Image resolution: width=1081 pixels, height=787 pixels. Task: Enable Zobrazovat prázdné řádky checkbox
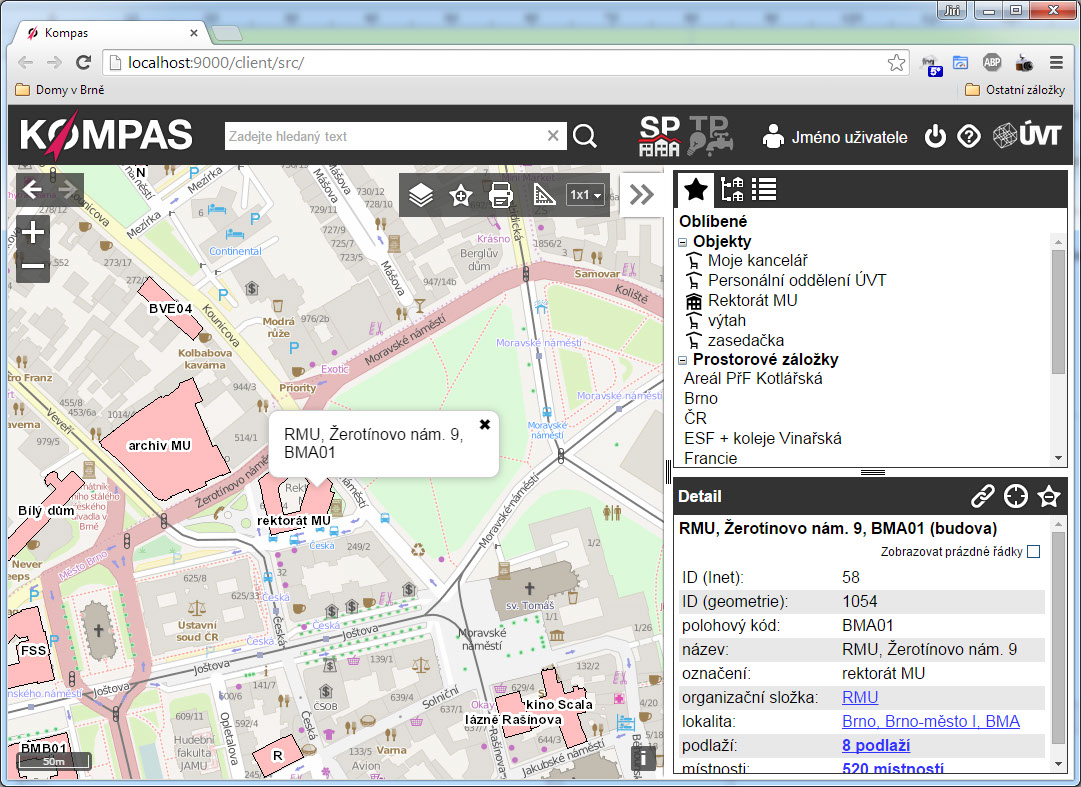(1033, 552)
